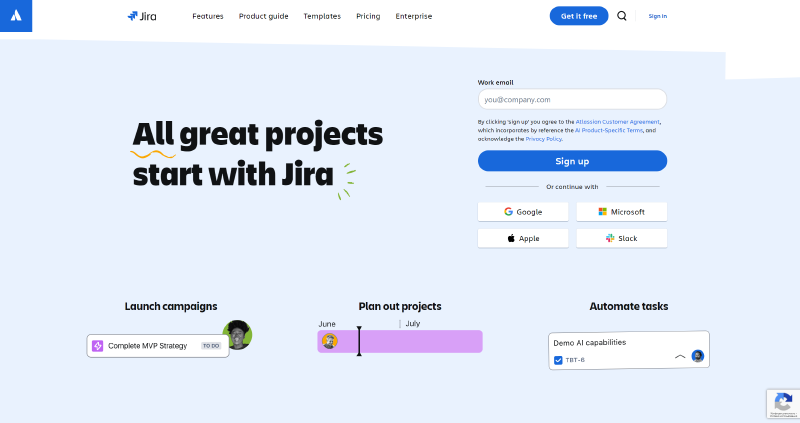Click the Plan out projects heading
The image size is (800, 423).
(399, 306)
